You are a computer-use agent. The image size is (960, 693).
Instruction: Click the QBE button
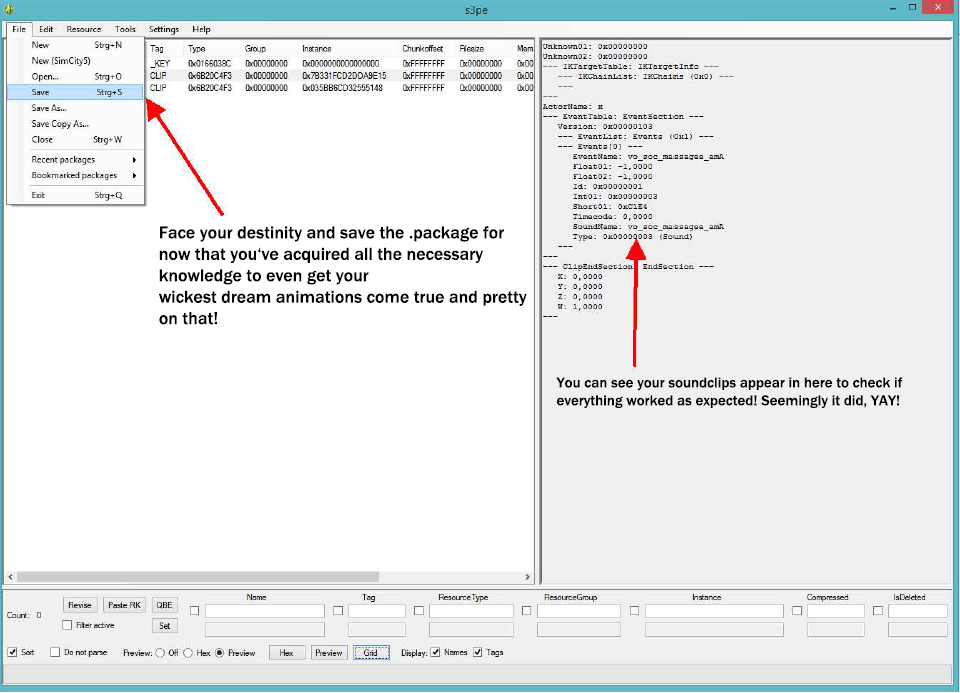164,605
